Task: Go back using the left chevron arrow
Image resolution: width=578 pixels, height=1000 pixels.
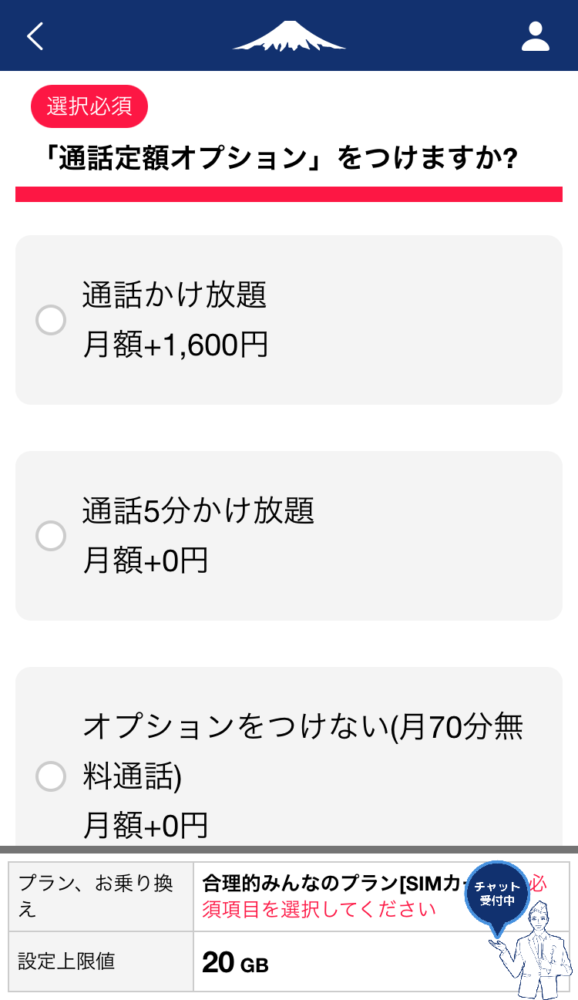Action: pyautogui.click(x=35, y=36)
